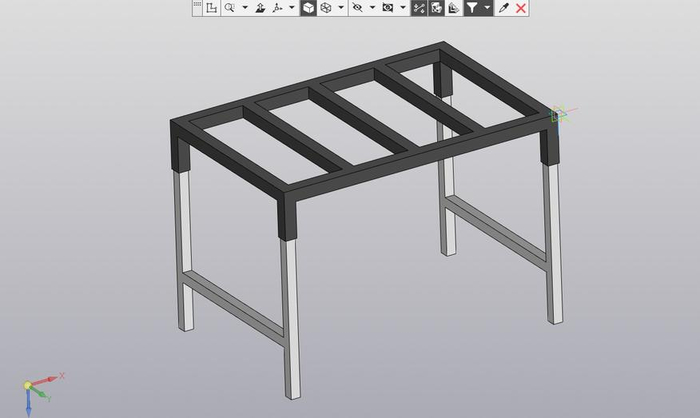
Task: Enable shaded solid cube display mode
Action: (x=308, y=8)
